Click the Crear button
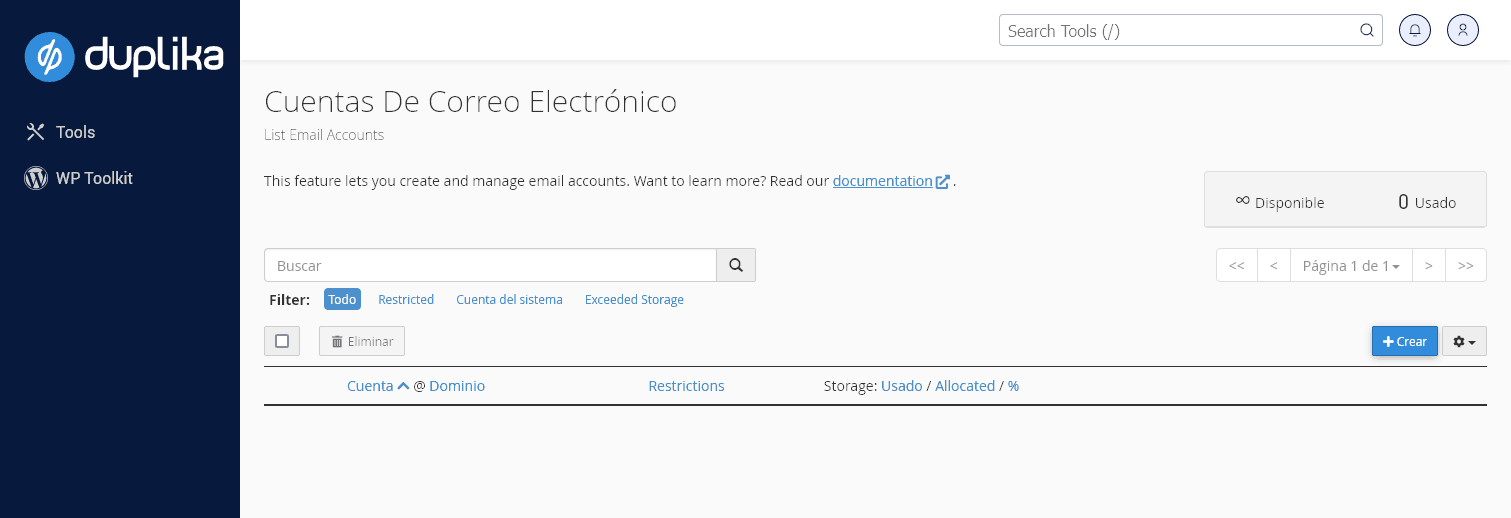The image size is (1511, 518). point(1404,341)
